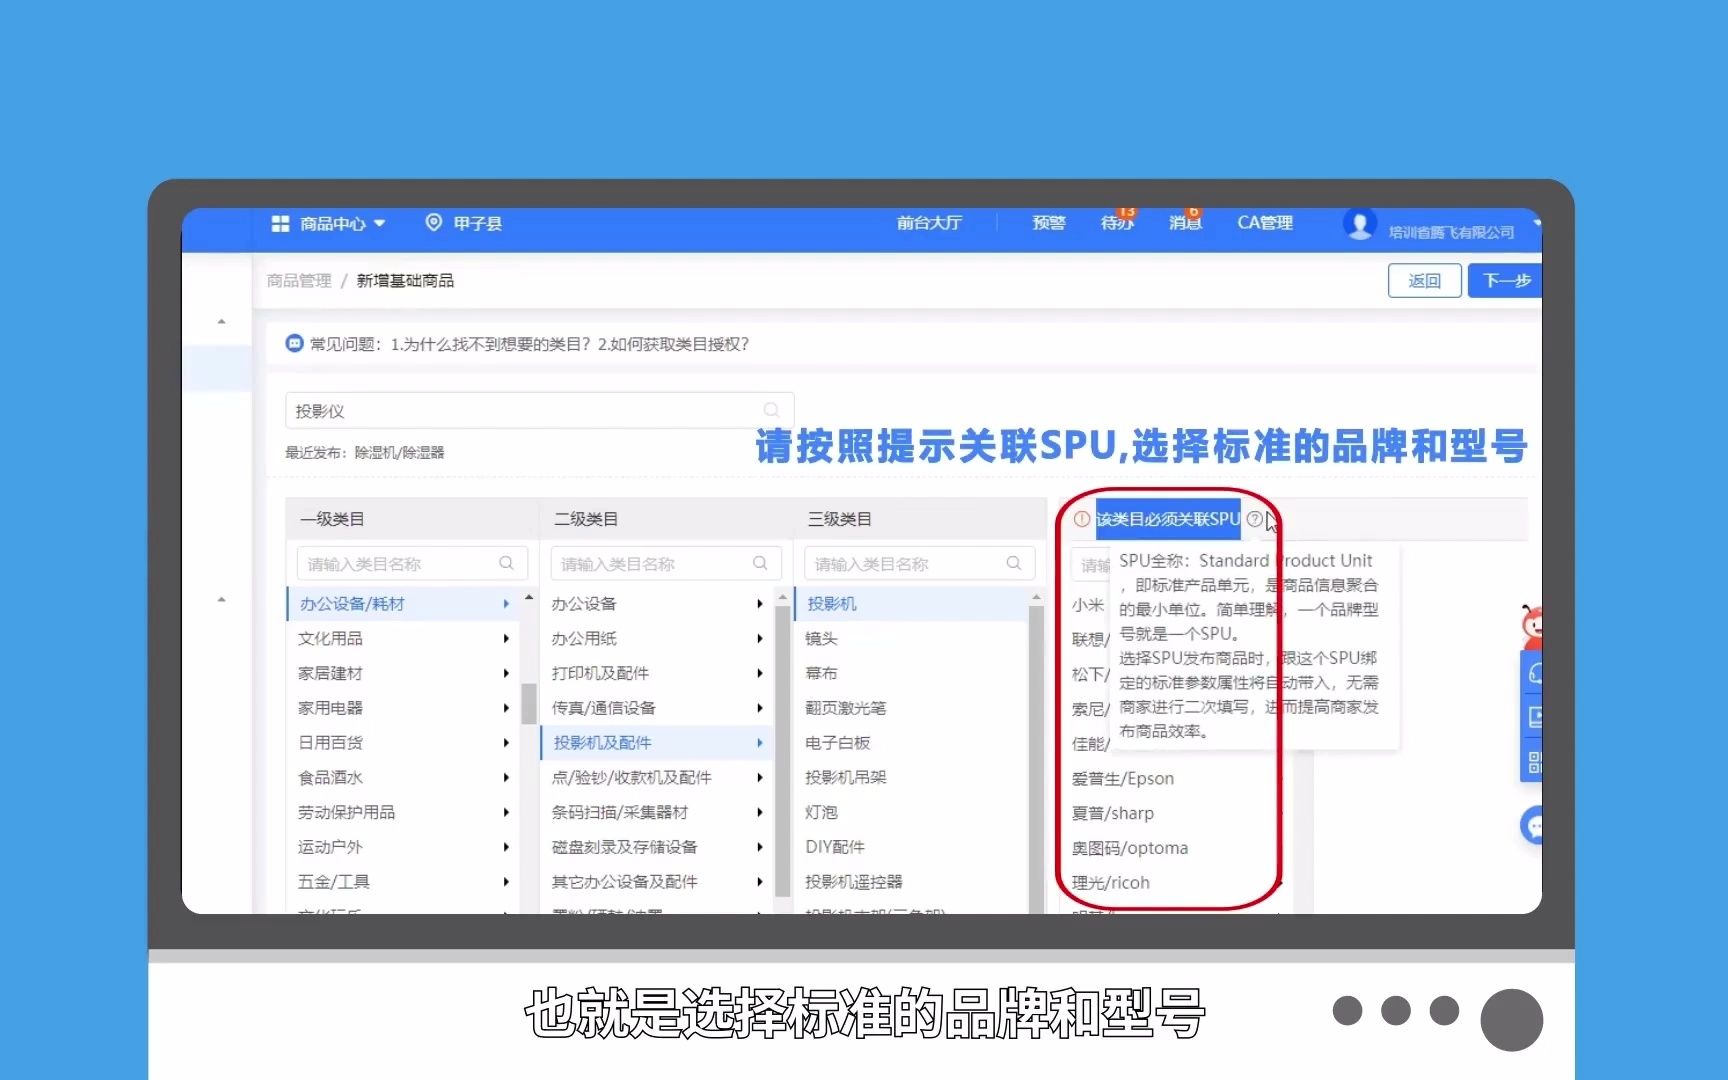The width and height of the screenshot is (1728, 1080).
Task: Focus the 二级类目 name search box
Action: tap(666, 564)
